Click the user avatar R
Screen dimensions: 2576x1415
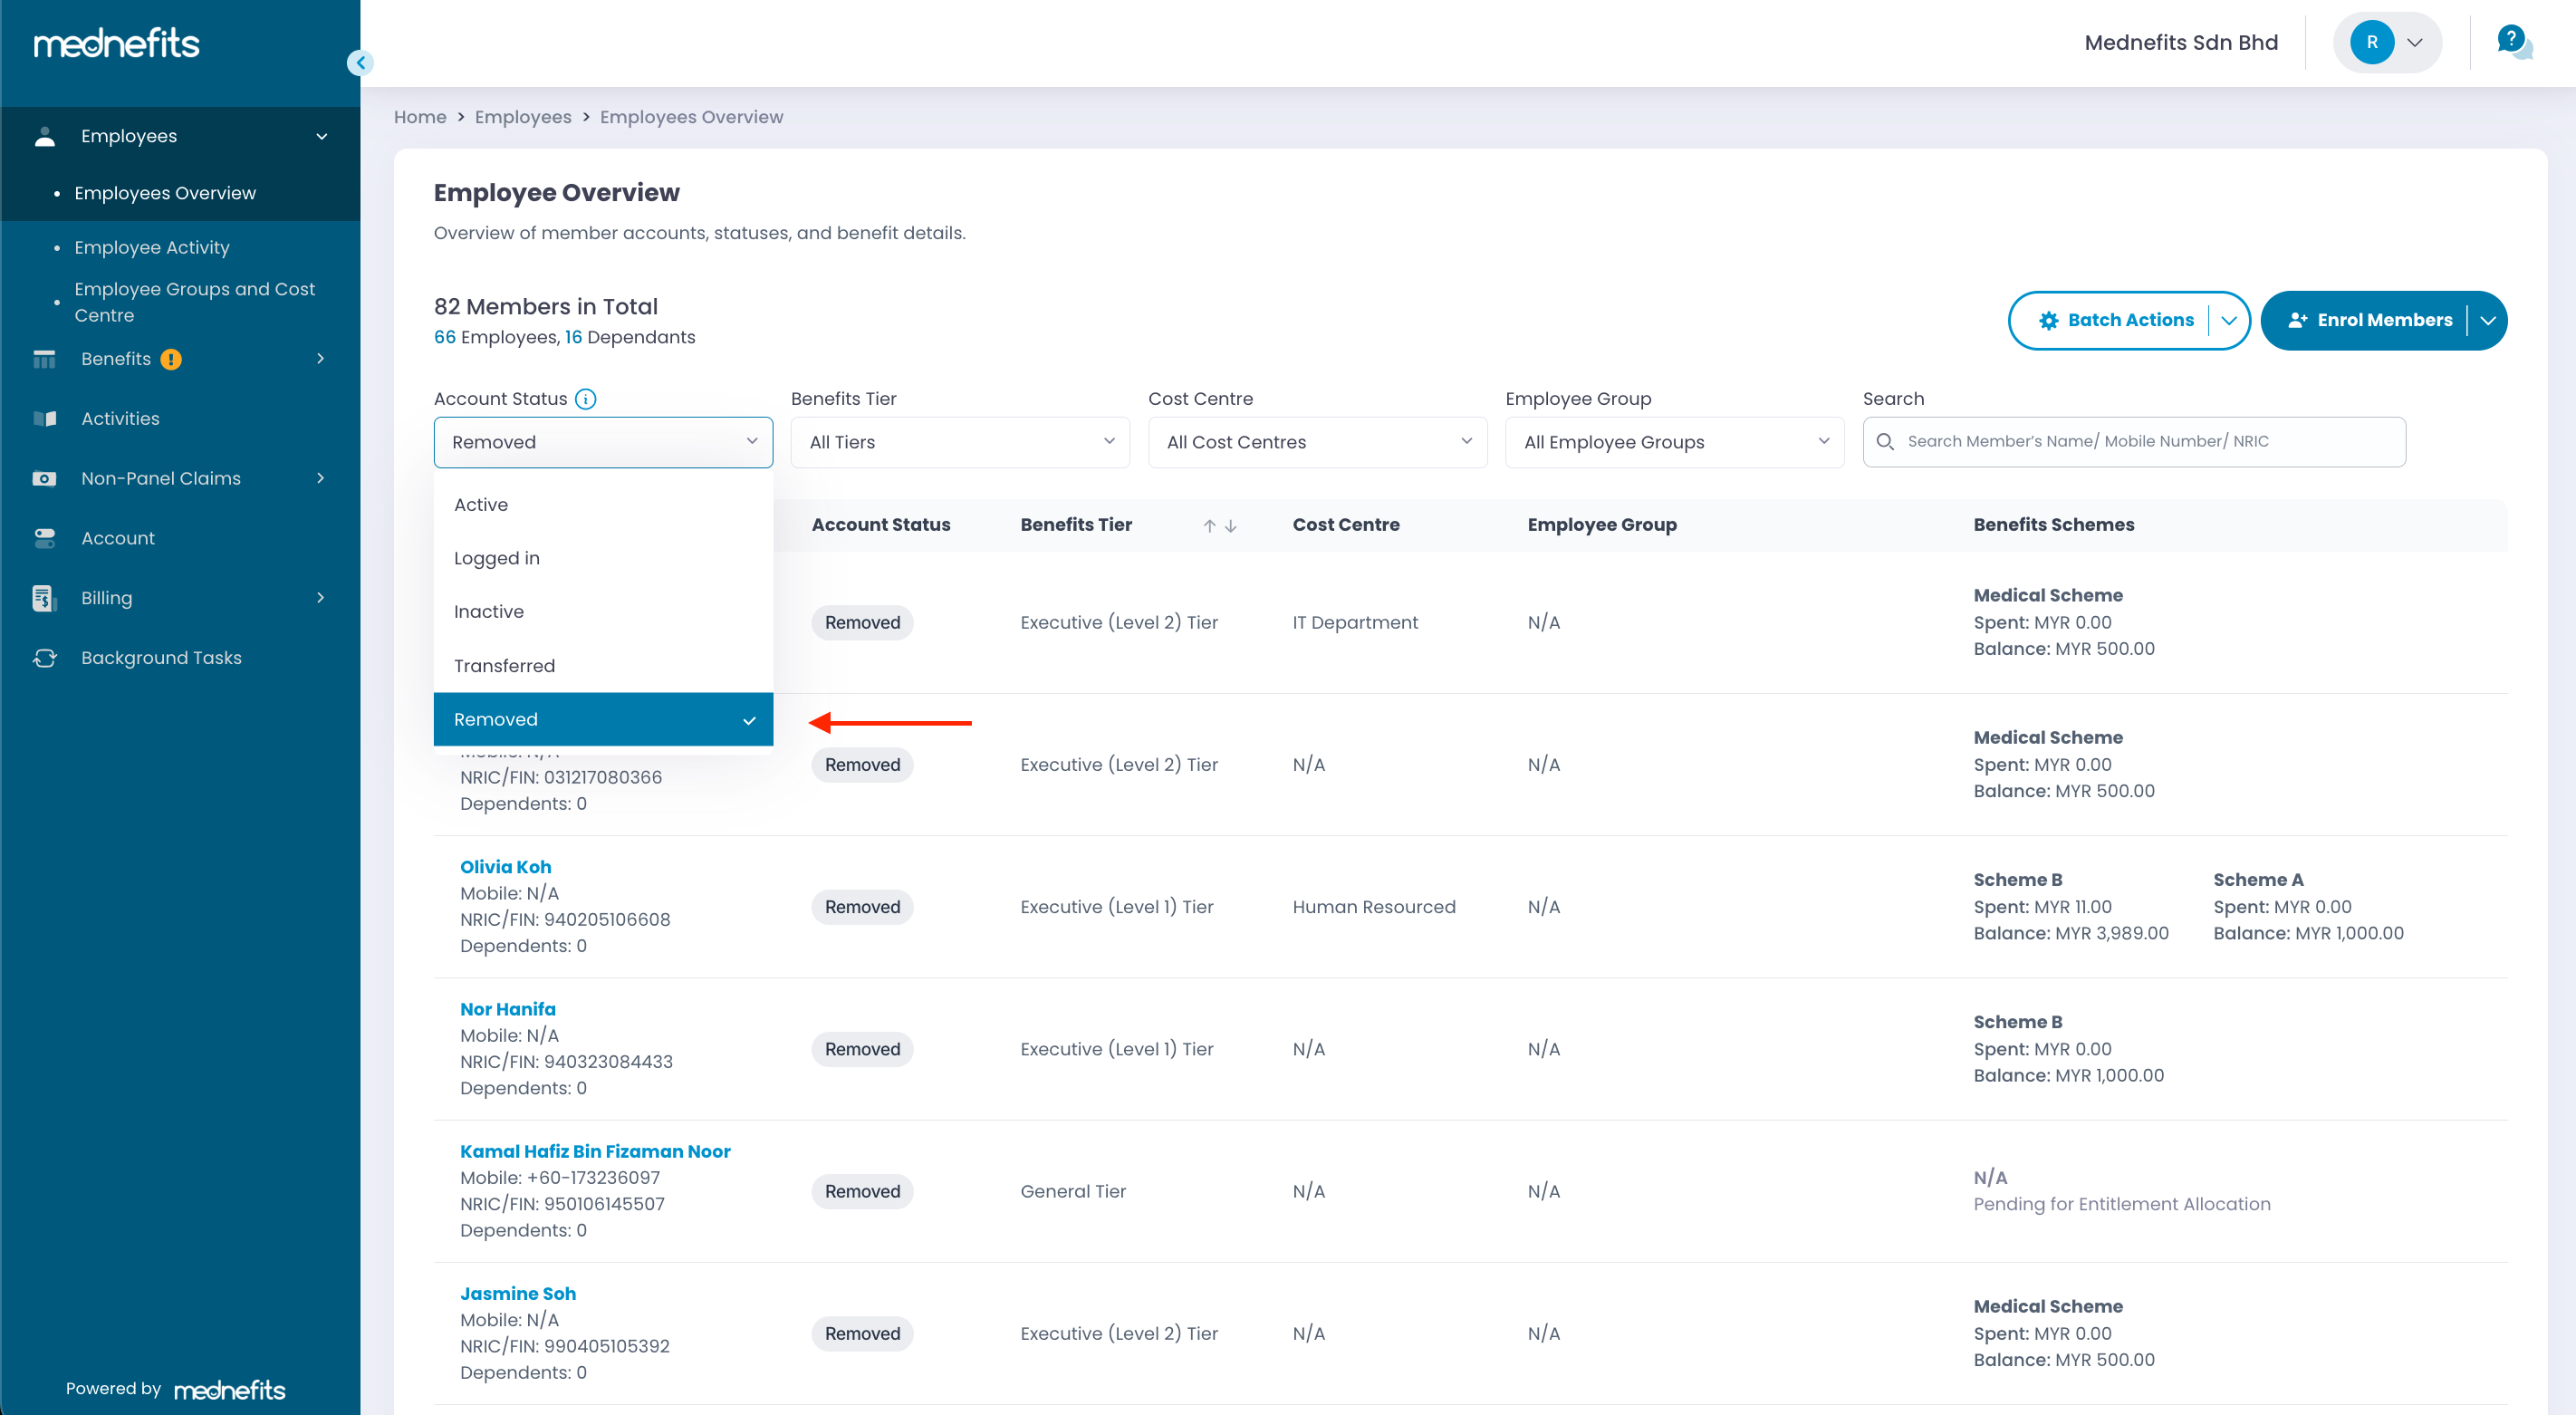click(x=2371, y=42)
